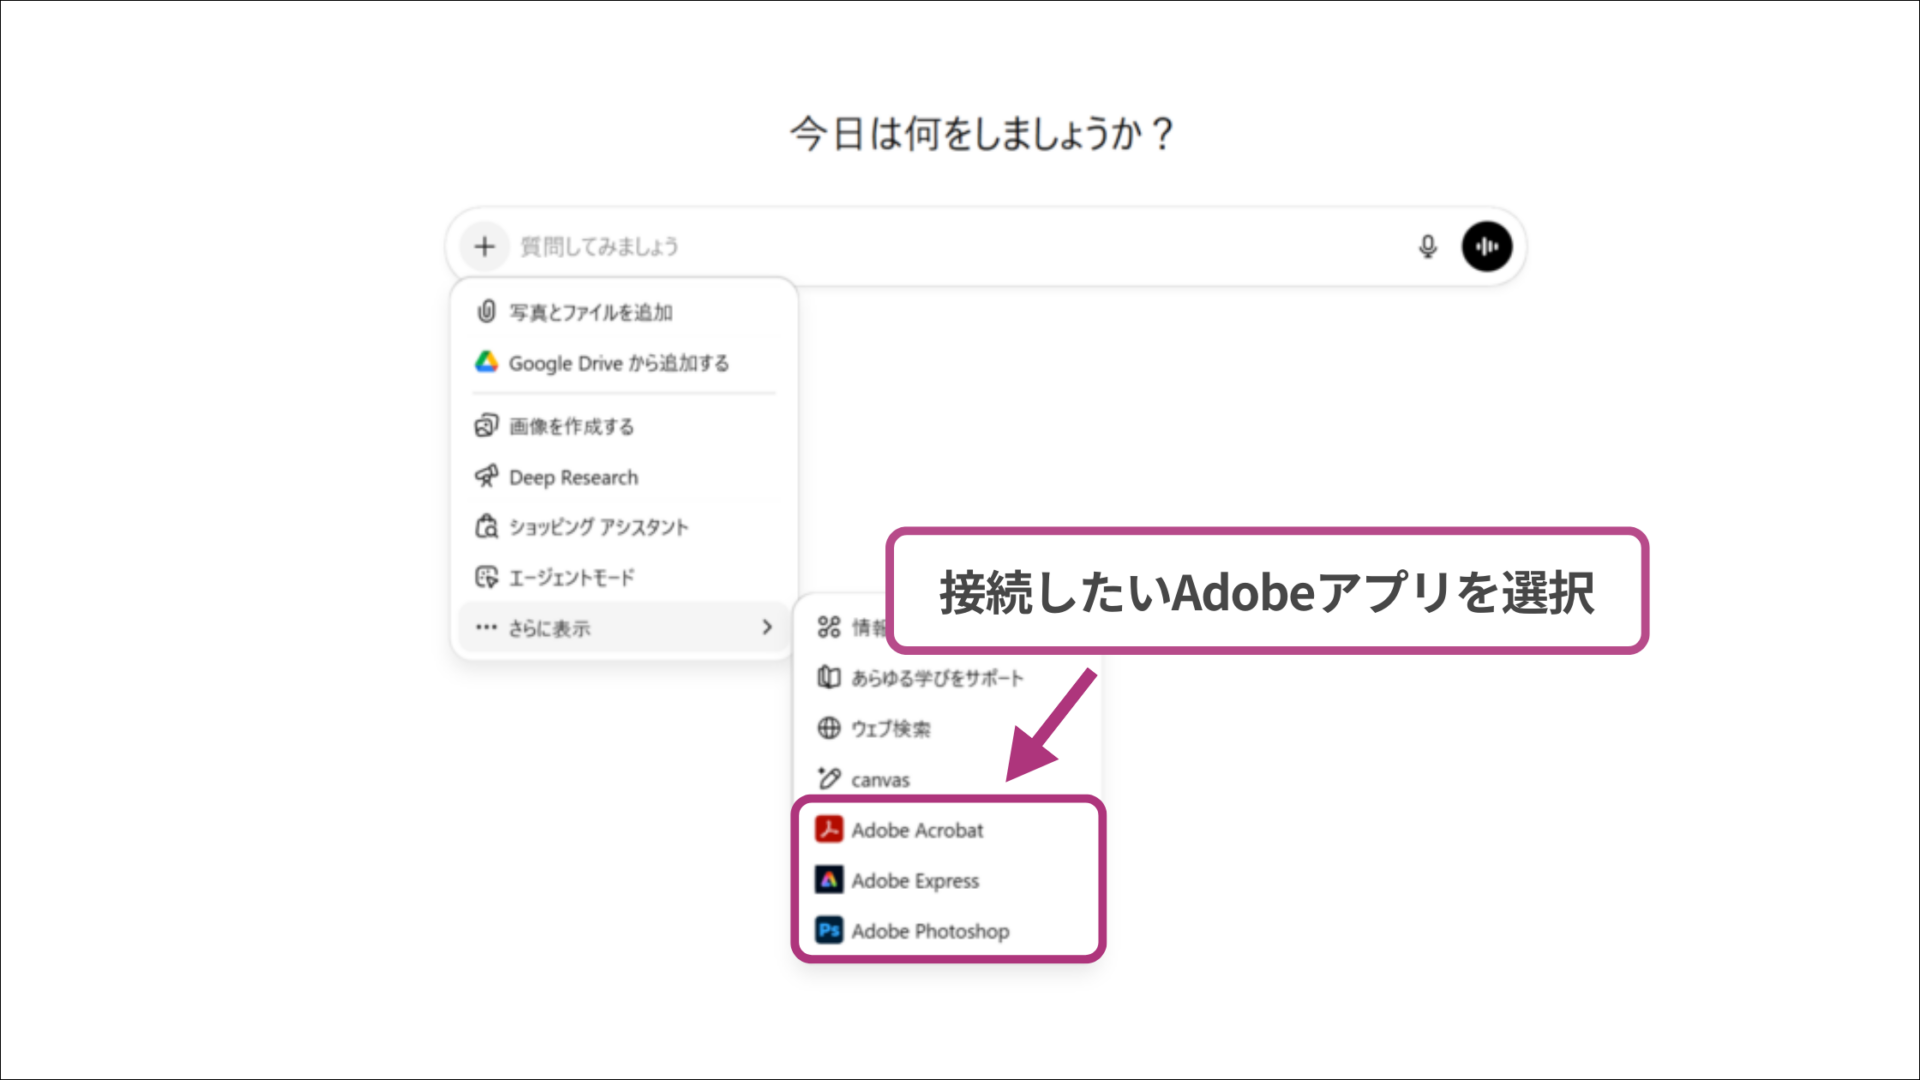Toggle canvas mode on
Image resolution: width=1920 pixels, height=1080 pixels.
coord(879,779)
